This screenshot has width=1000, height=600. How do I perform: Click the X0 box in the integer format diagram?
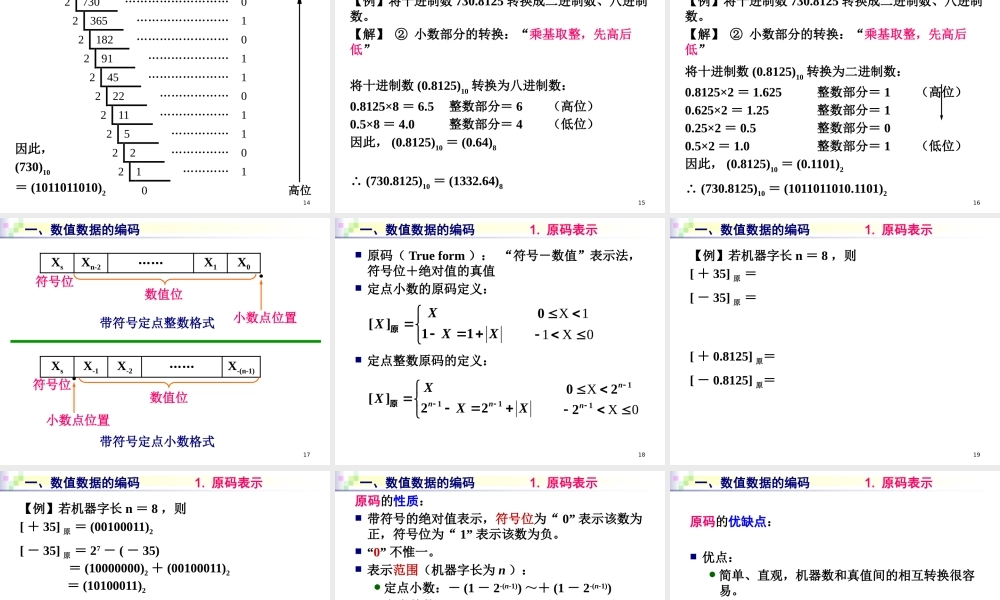243,263
